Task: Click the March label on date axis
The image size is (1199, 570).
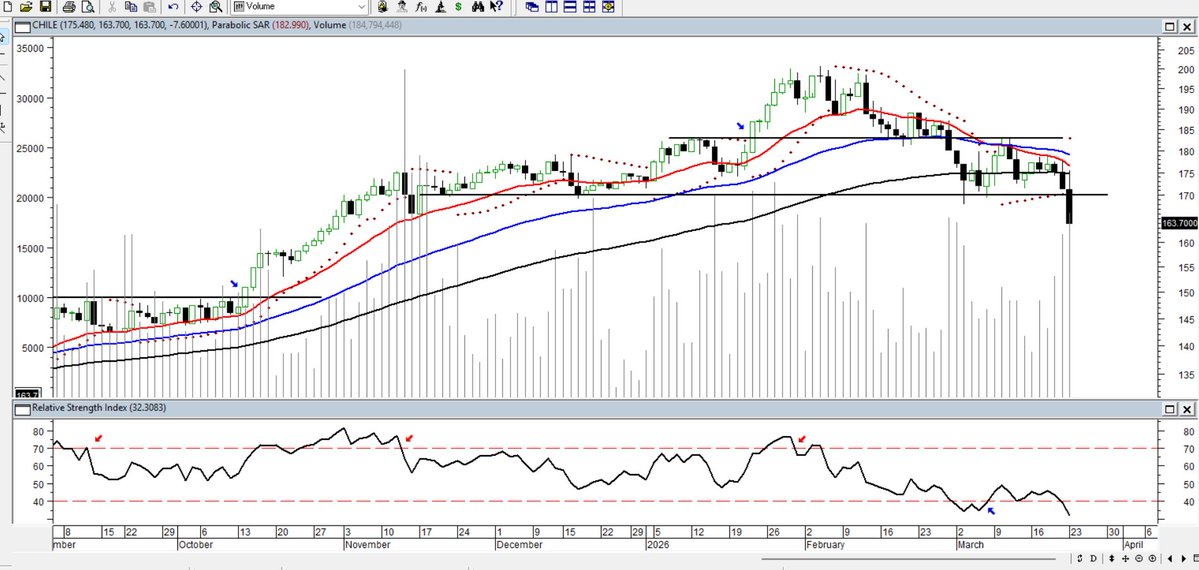Action: [x=971, y=545]
